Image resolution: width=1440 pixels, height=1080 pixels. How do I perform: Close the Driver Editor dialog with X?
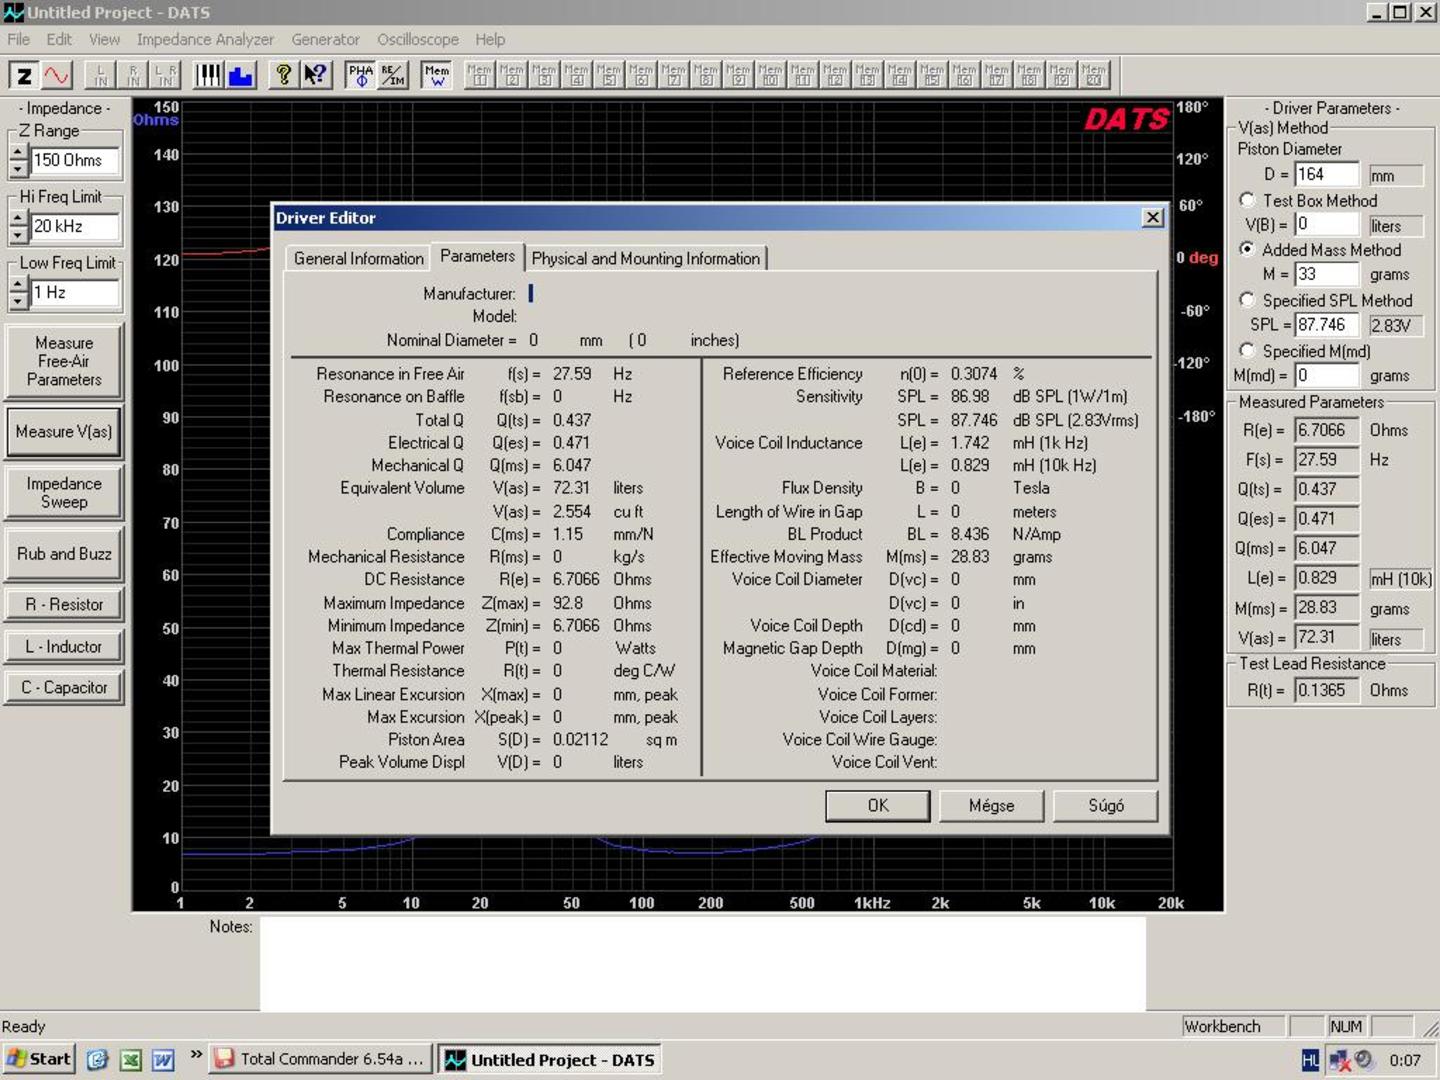tap(1153, 217)
